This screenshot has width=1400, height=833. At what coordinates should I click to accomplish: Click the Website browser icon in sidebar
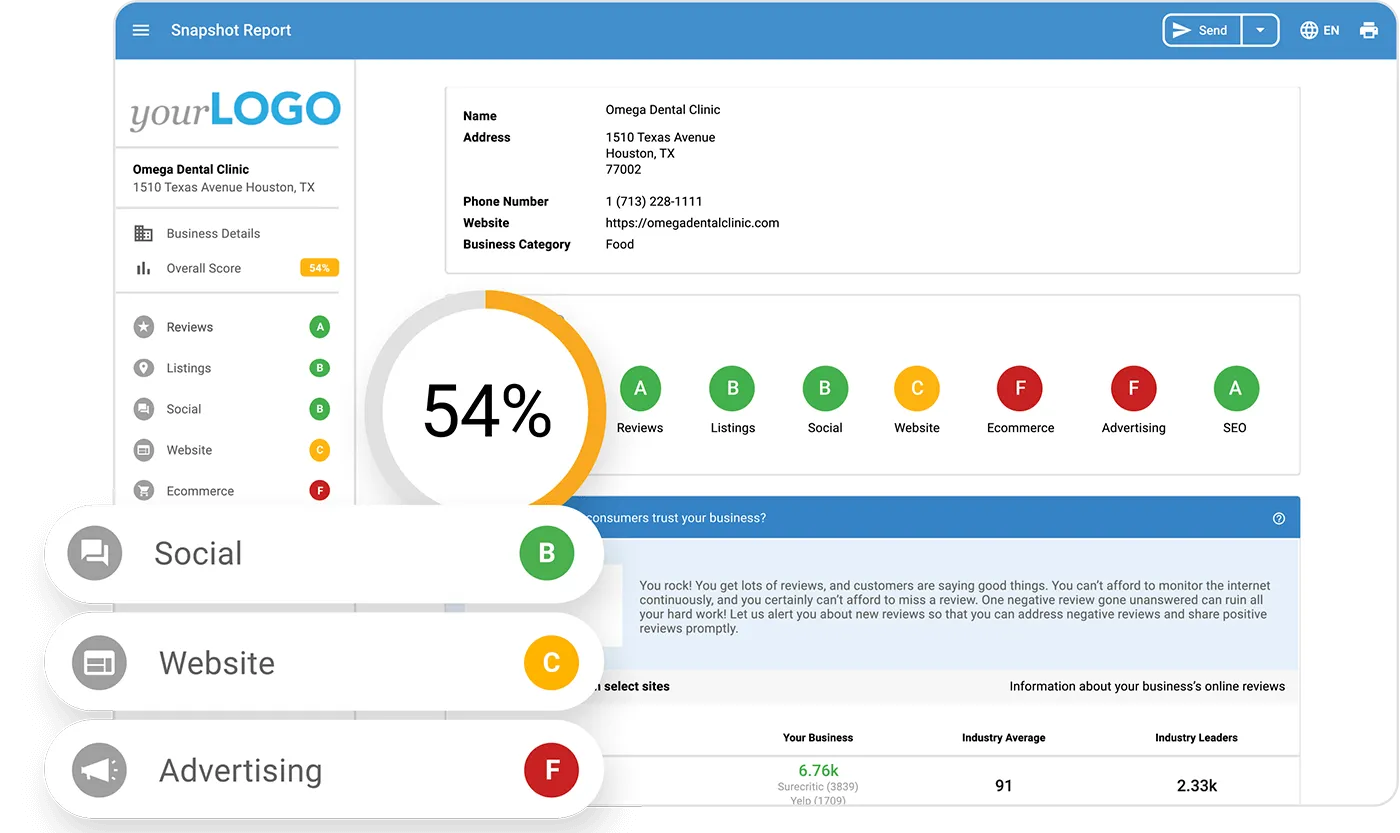pos(143,449)
